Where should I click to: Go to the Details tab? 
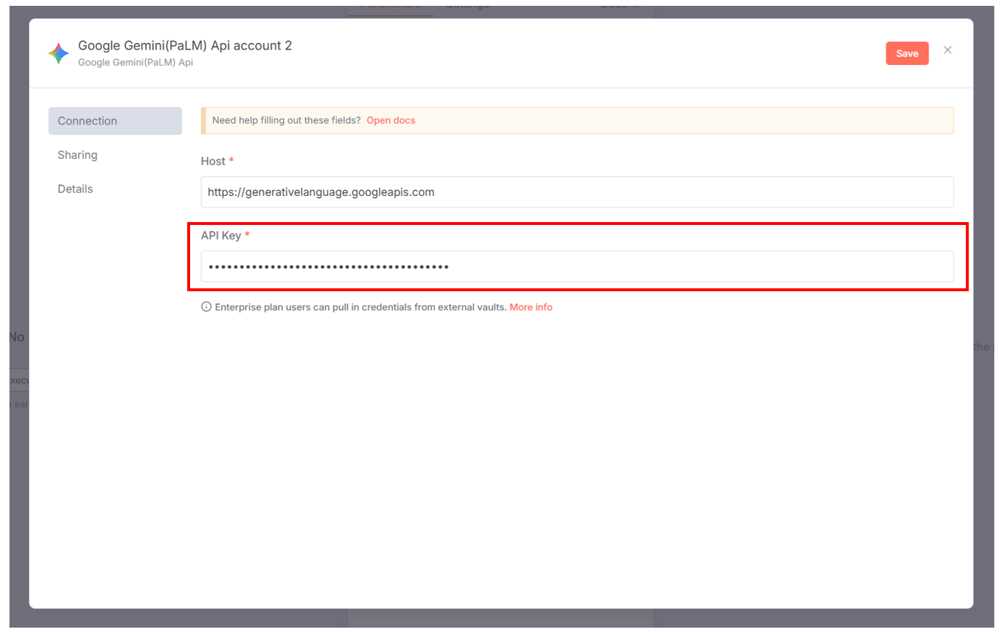75,189
